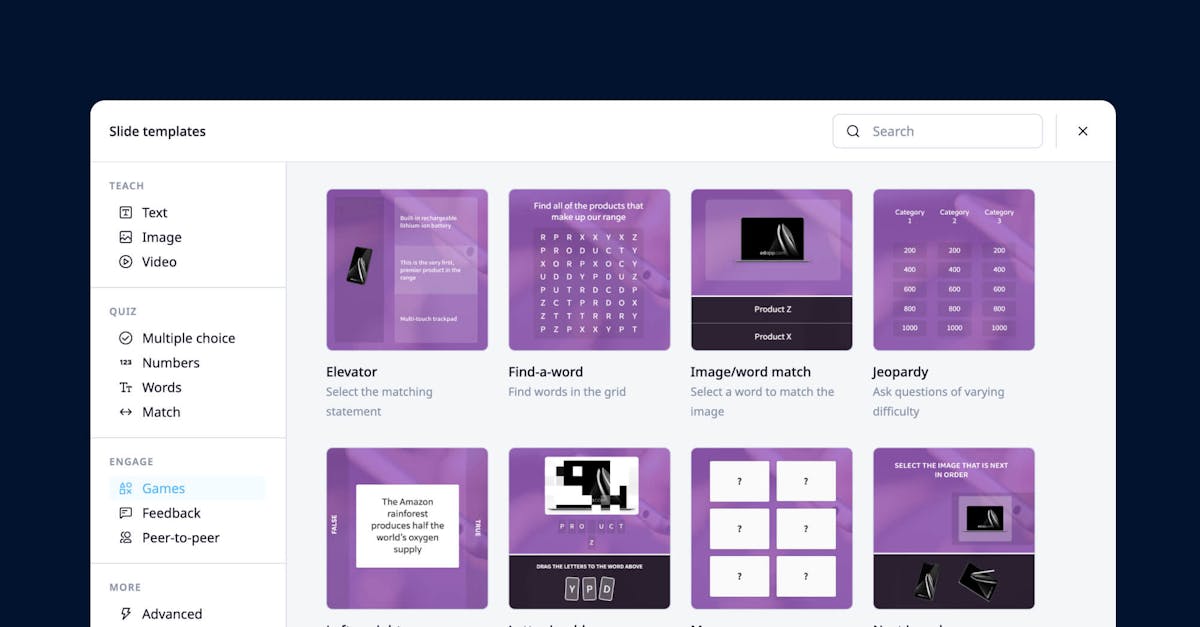The width and height of the screenshot is (1200, 627).
Task: Open Feedback via its speech bubble icon
Action: (126, 513)
